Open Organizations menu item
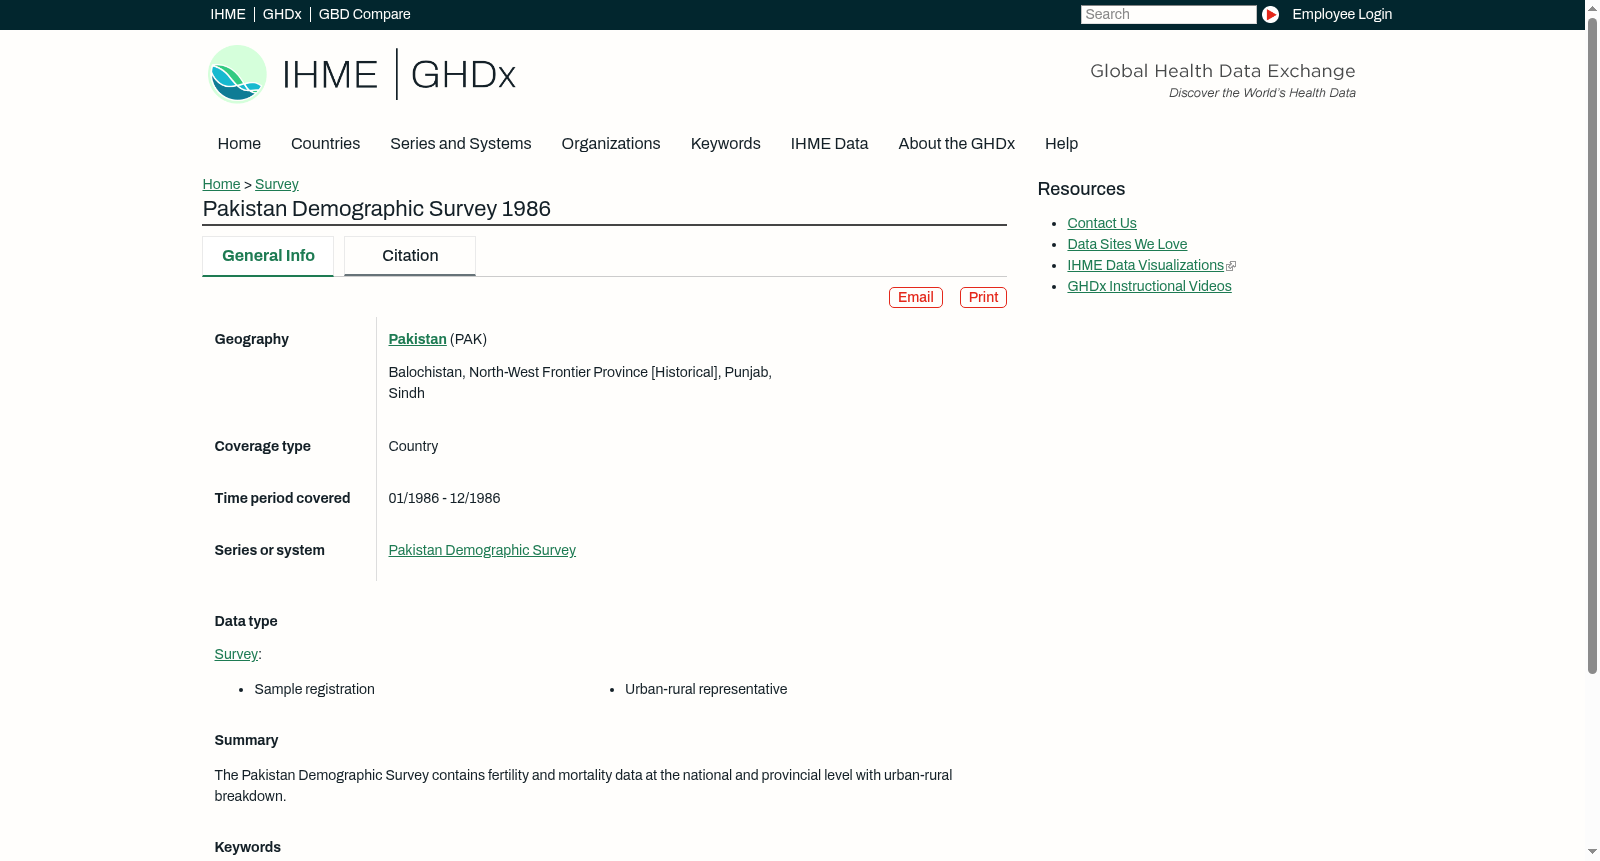1600x861 pixels. tap(611, 144)
